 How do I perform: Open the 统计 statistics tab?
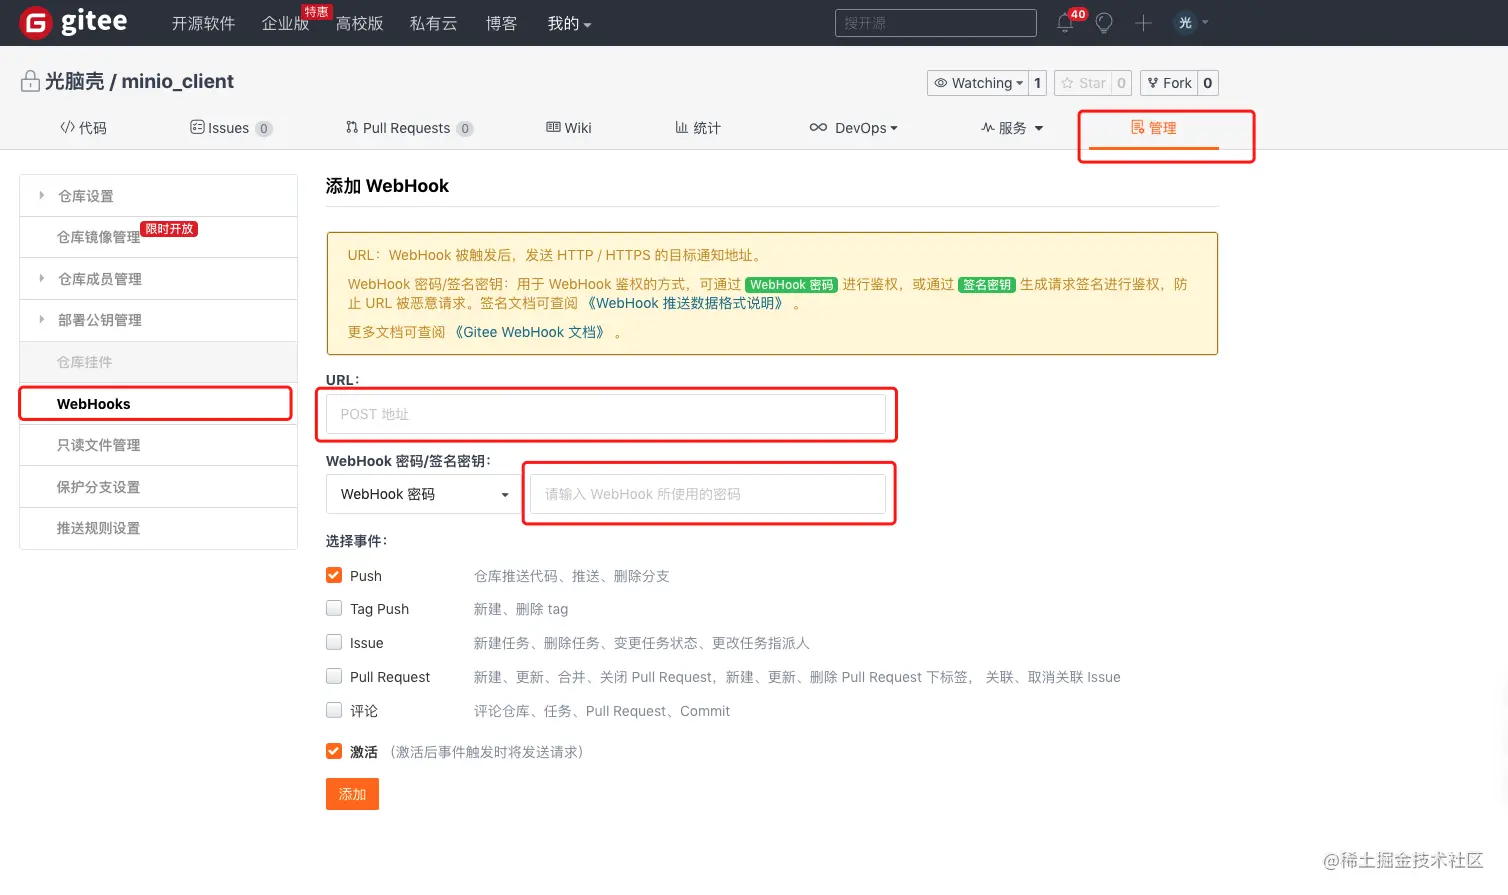(x=698, y=128)
